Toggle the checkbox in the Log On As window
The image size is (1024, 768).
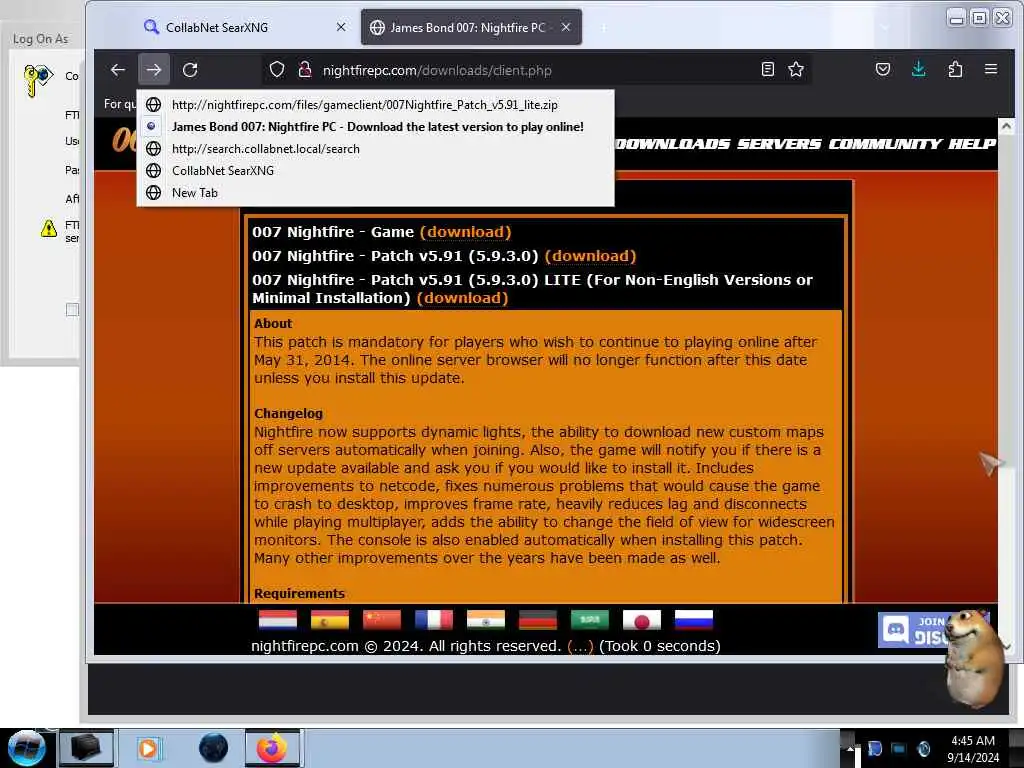pos(72,310)
